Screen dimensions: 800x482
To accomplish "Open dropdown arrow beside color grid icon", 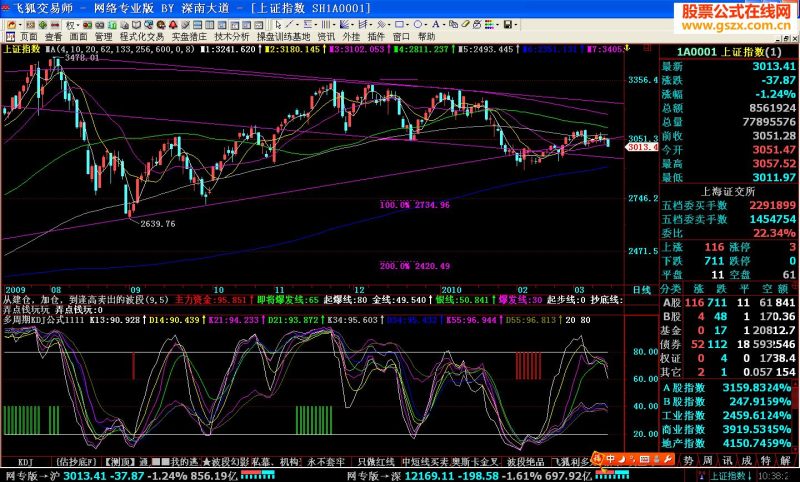I will pyautogui.click(x=497, y=24).
